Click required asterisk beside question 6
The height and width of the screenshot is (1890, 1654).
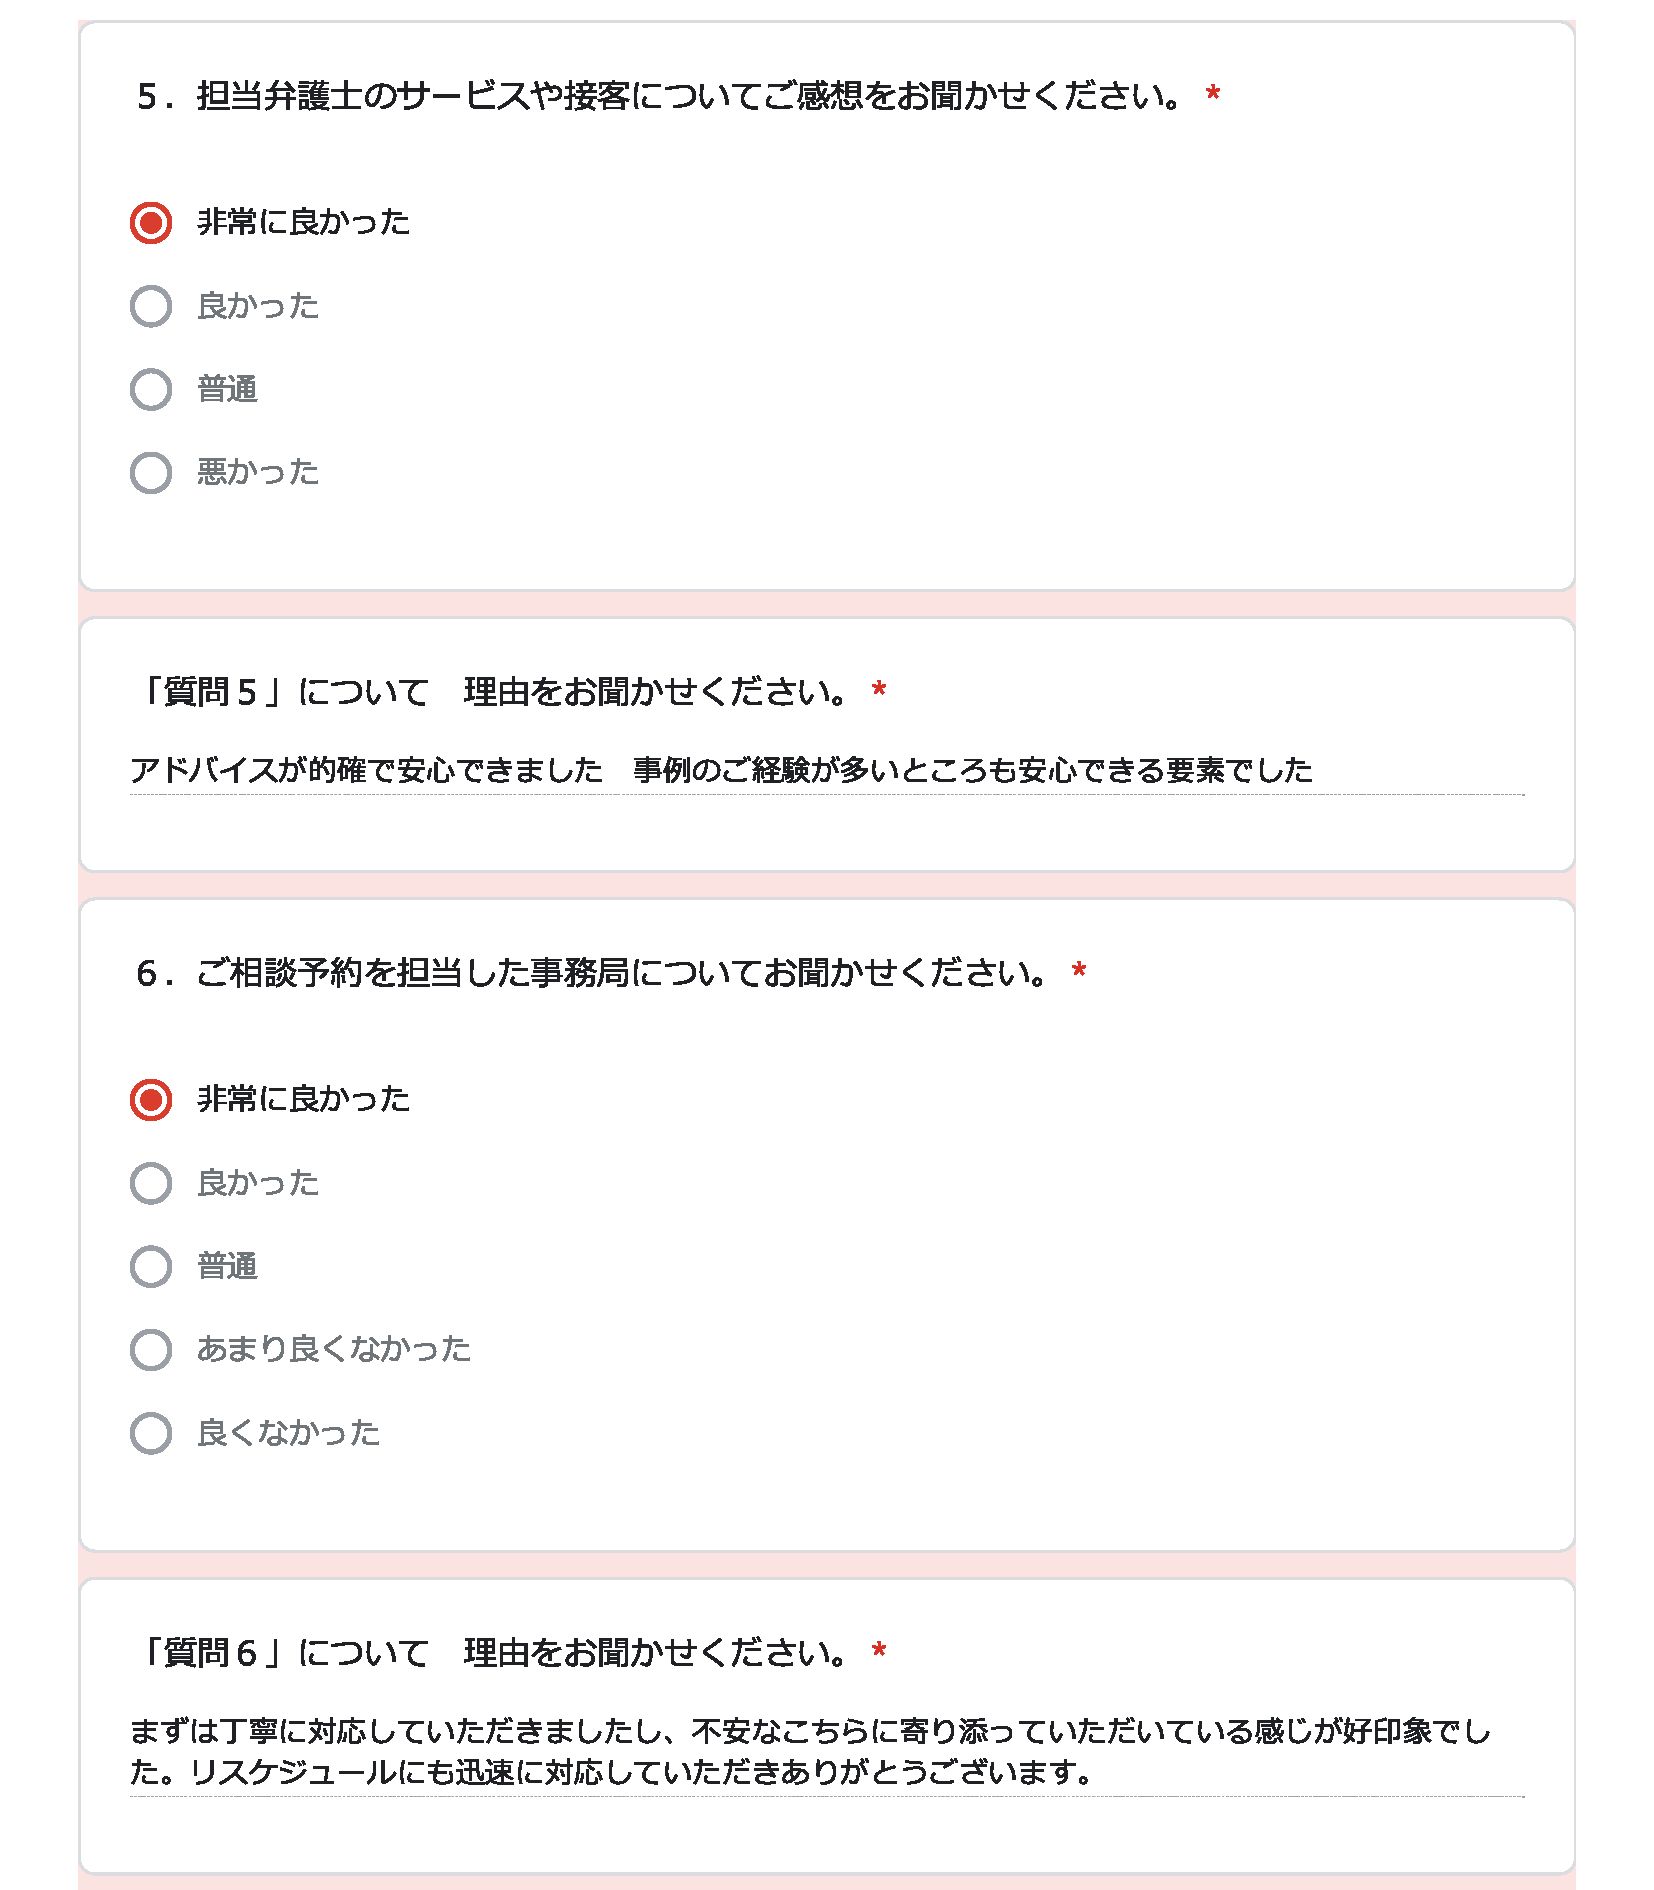(1079, 971)
